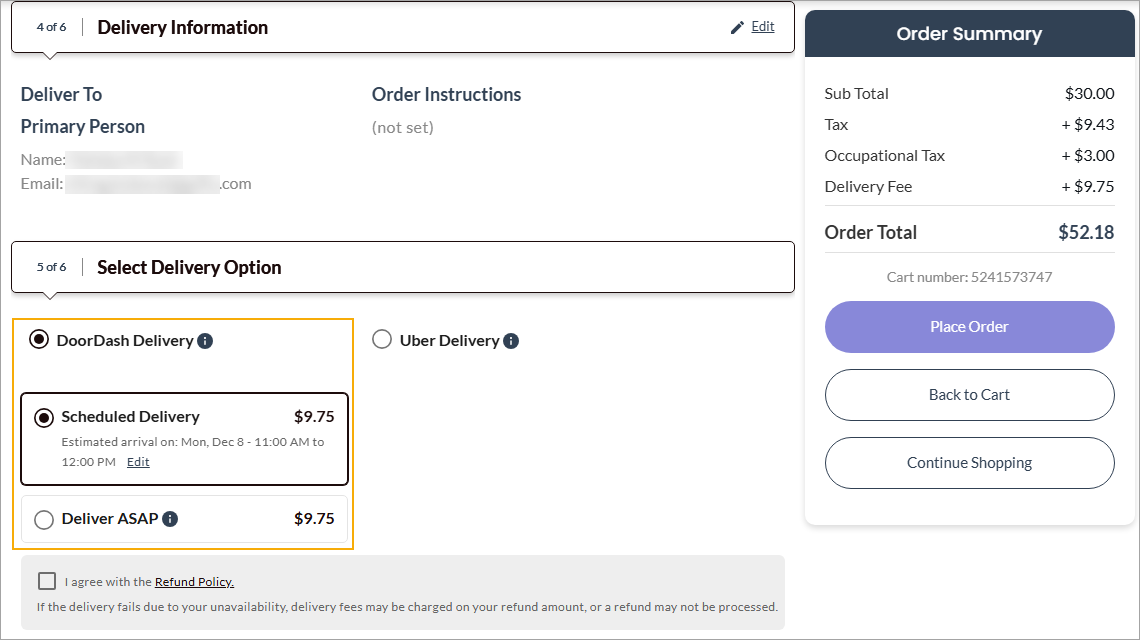Click info icon next to DoorDash Delivery
Image resolution: width=1140 pixels, height=640 pixels.
pos(205,341)
